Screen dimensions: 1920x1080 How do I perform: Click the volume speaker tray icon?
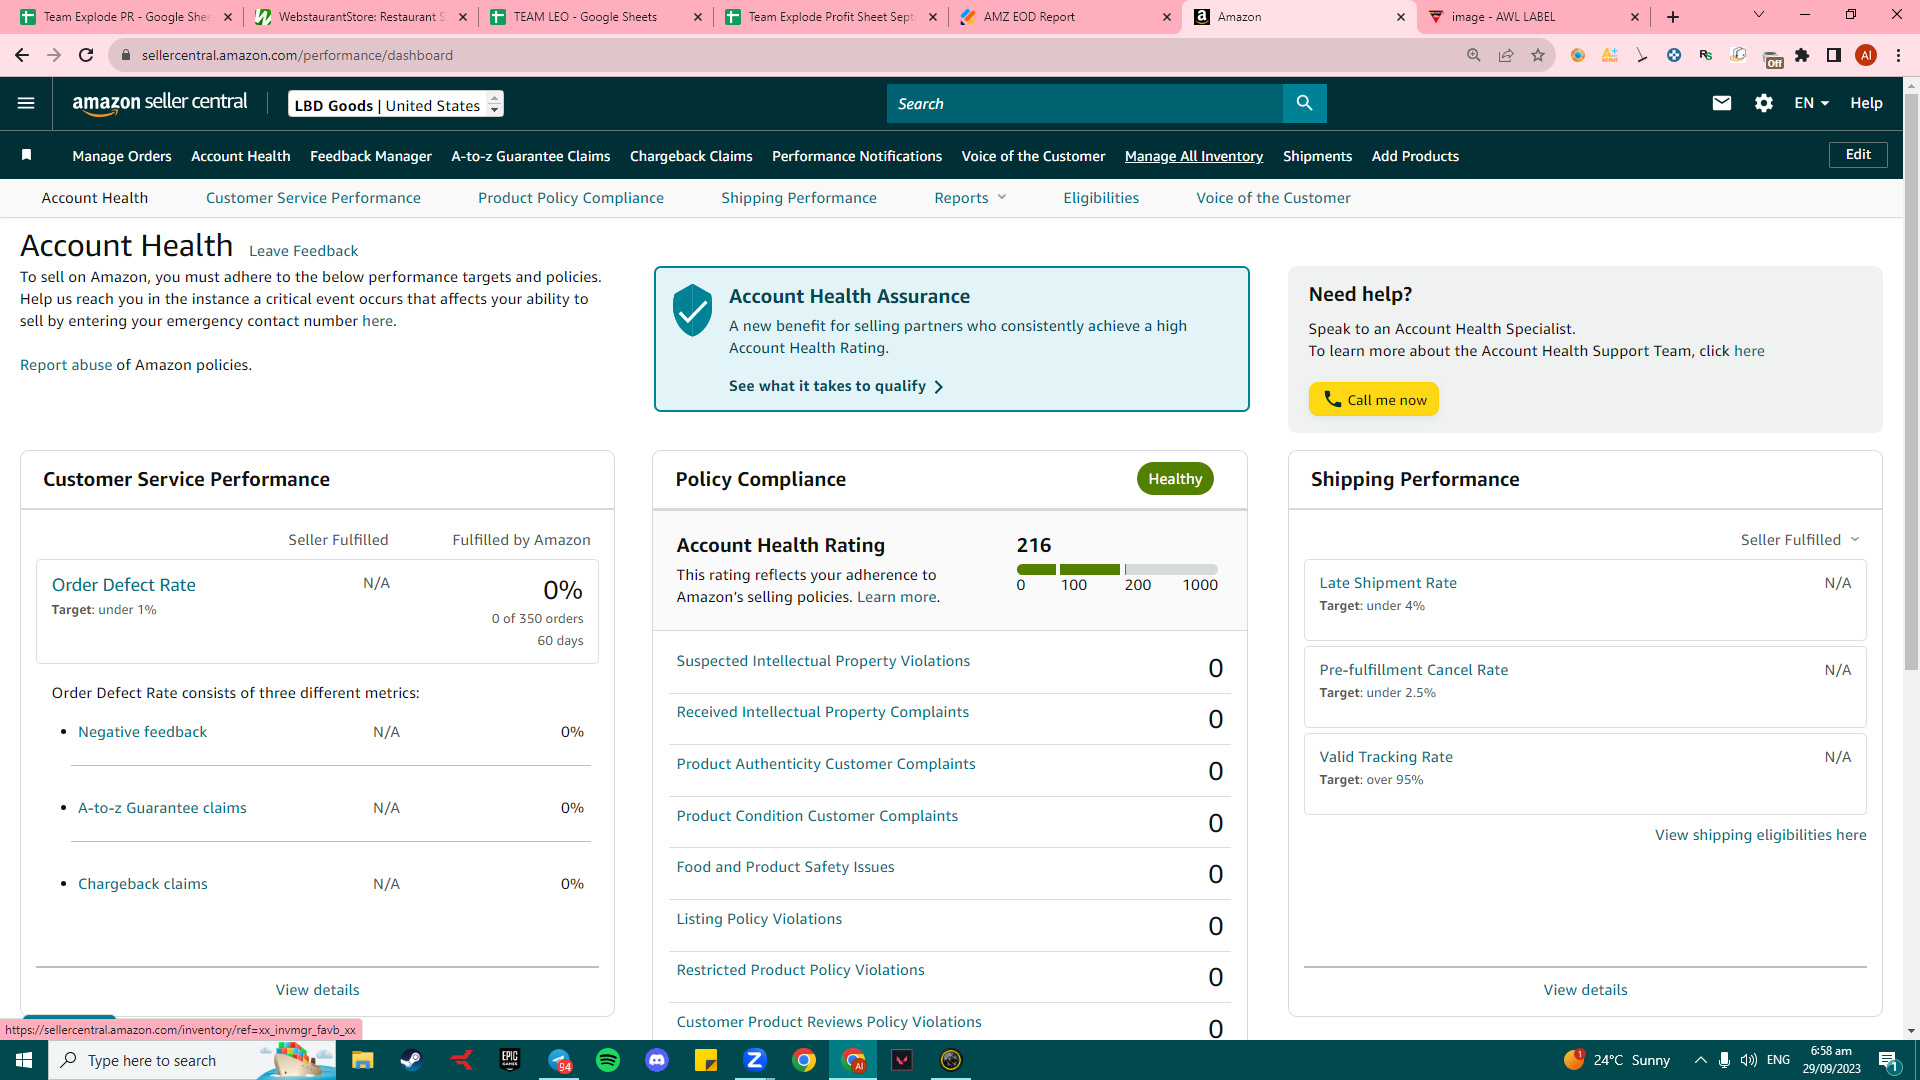(x=1748, y=1060)
